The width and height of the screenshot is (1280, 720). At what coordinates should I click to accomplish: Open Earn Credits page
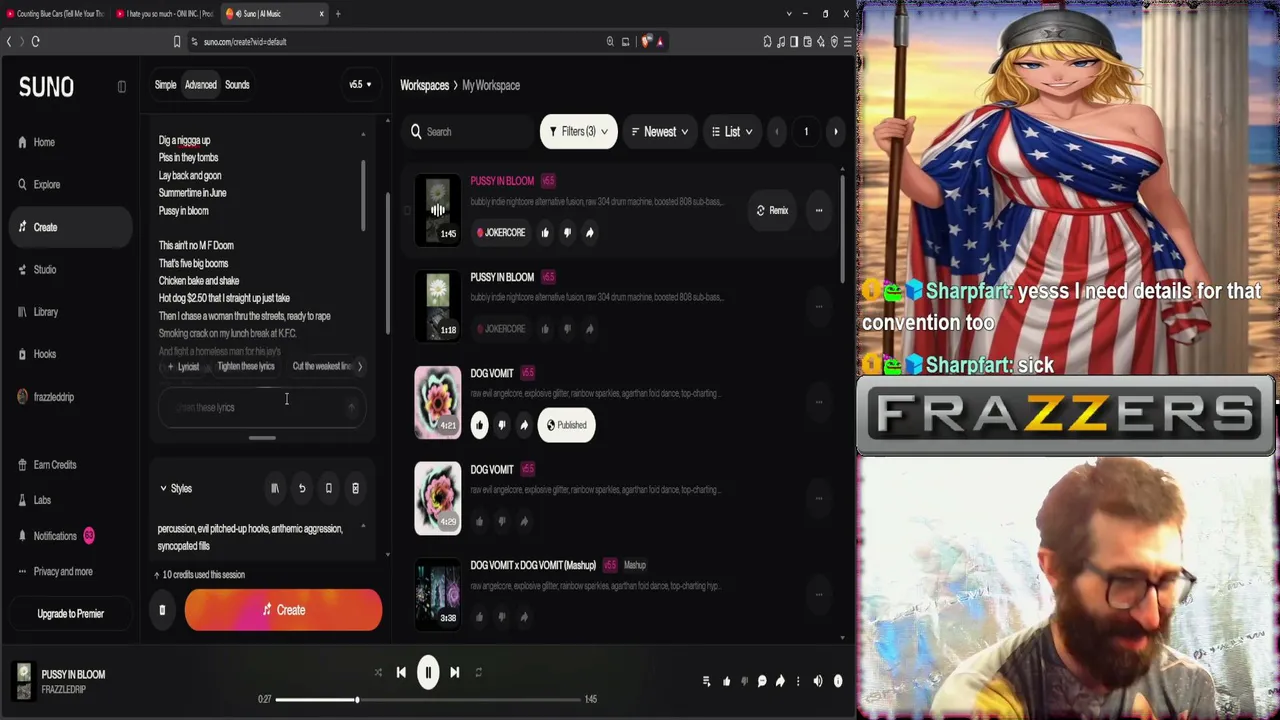pyautogui.click(x=54, y=465)
